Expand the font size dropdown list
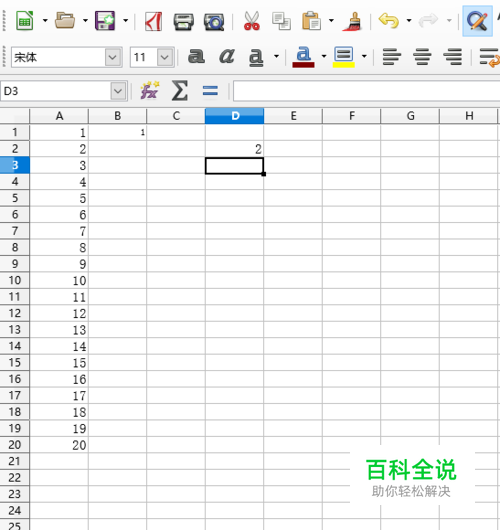Image resolution: width=500 pixels, height=530 pixels. click(x=165, y=57)
